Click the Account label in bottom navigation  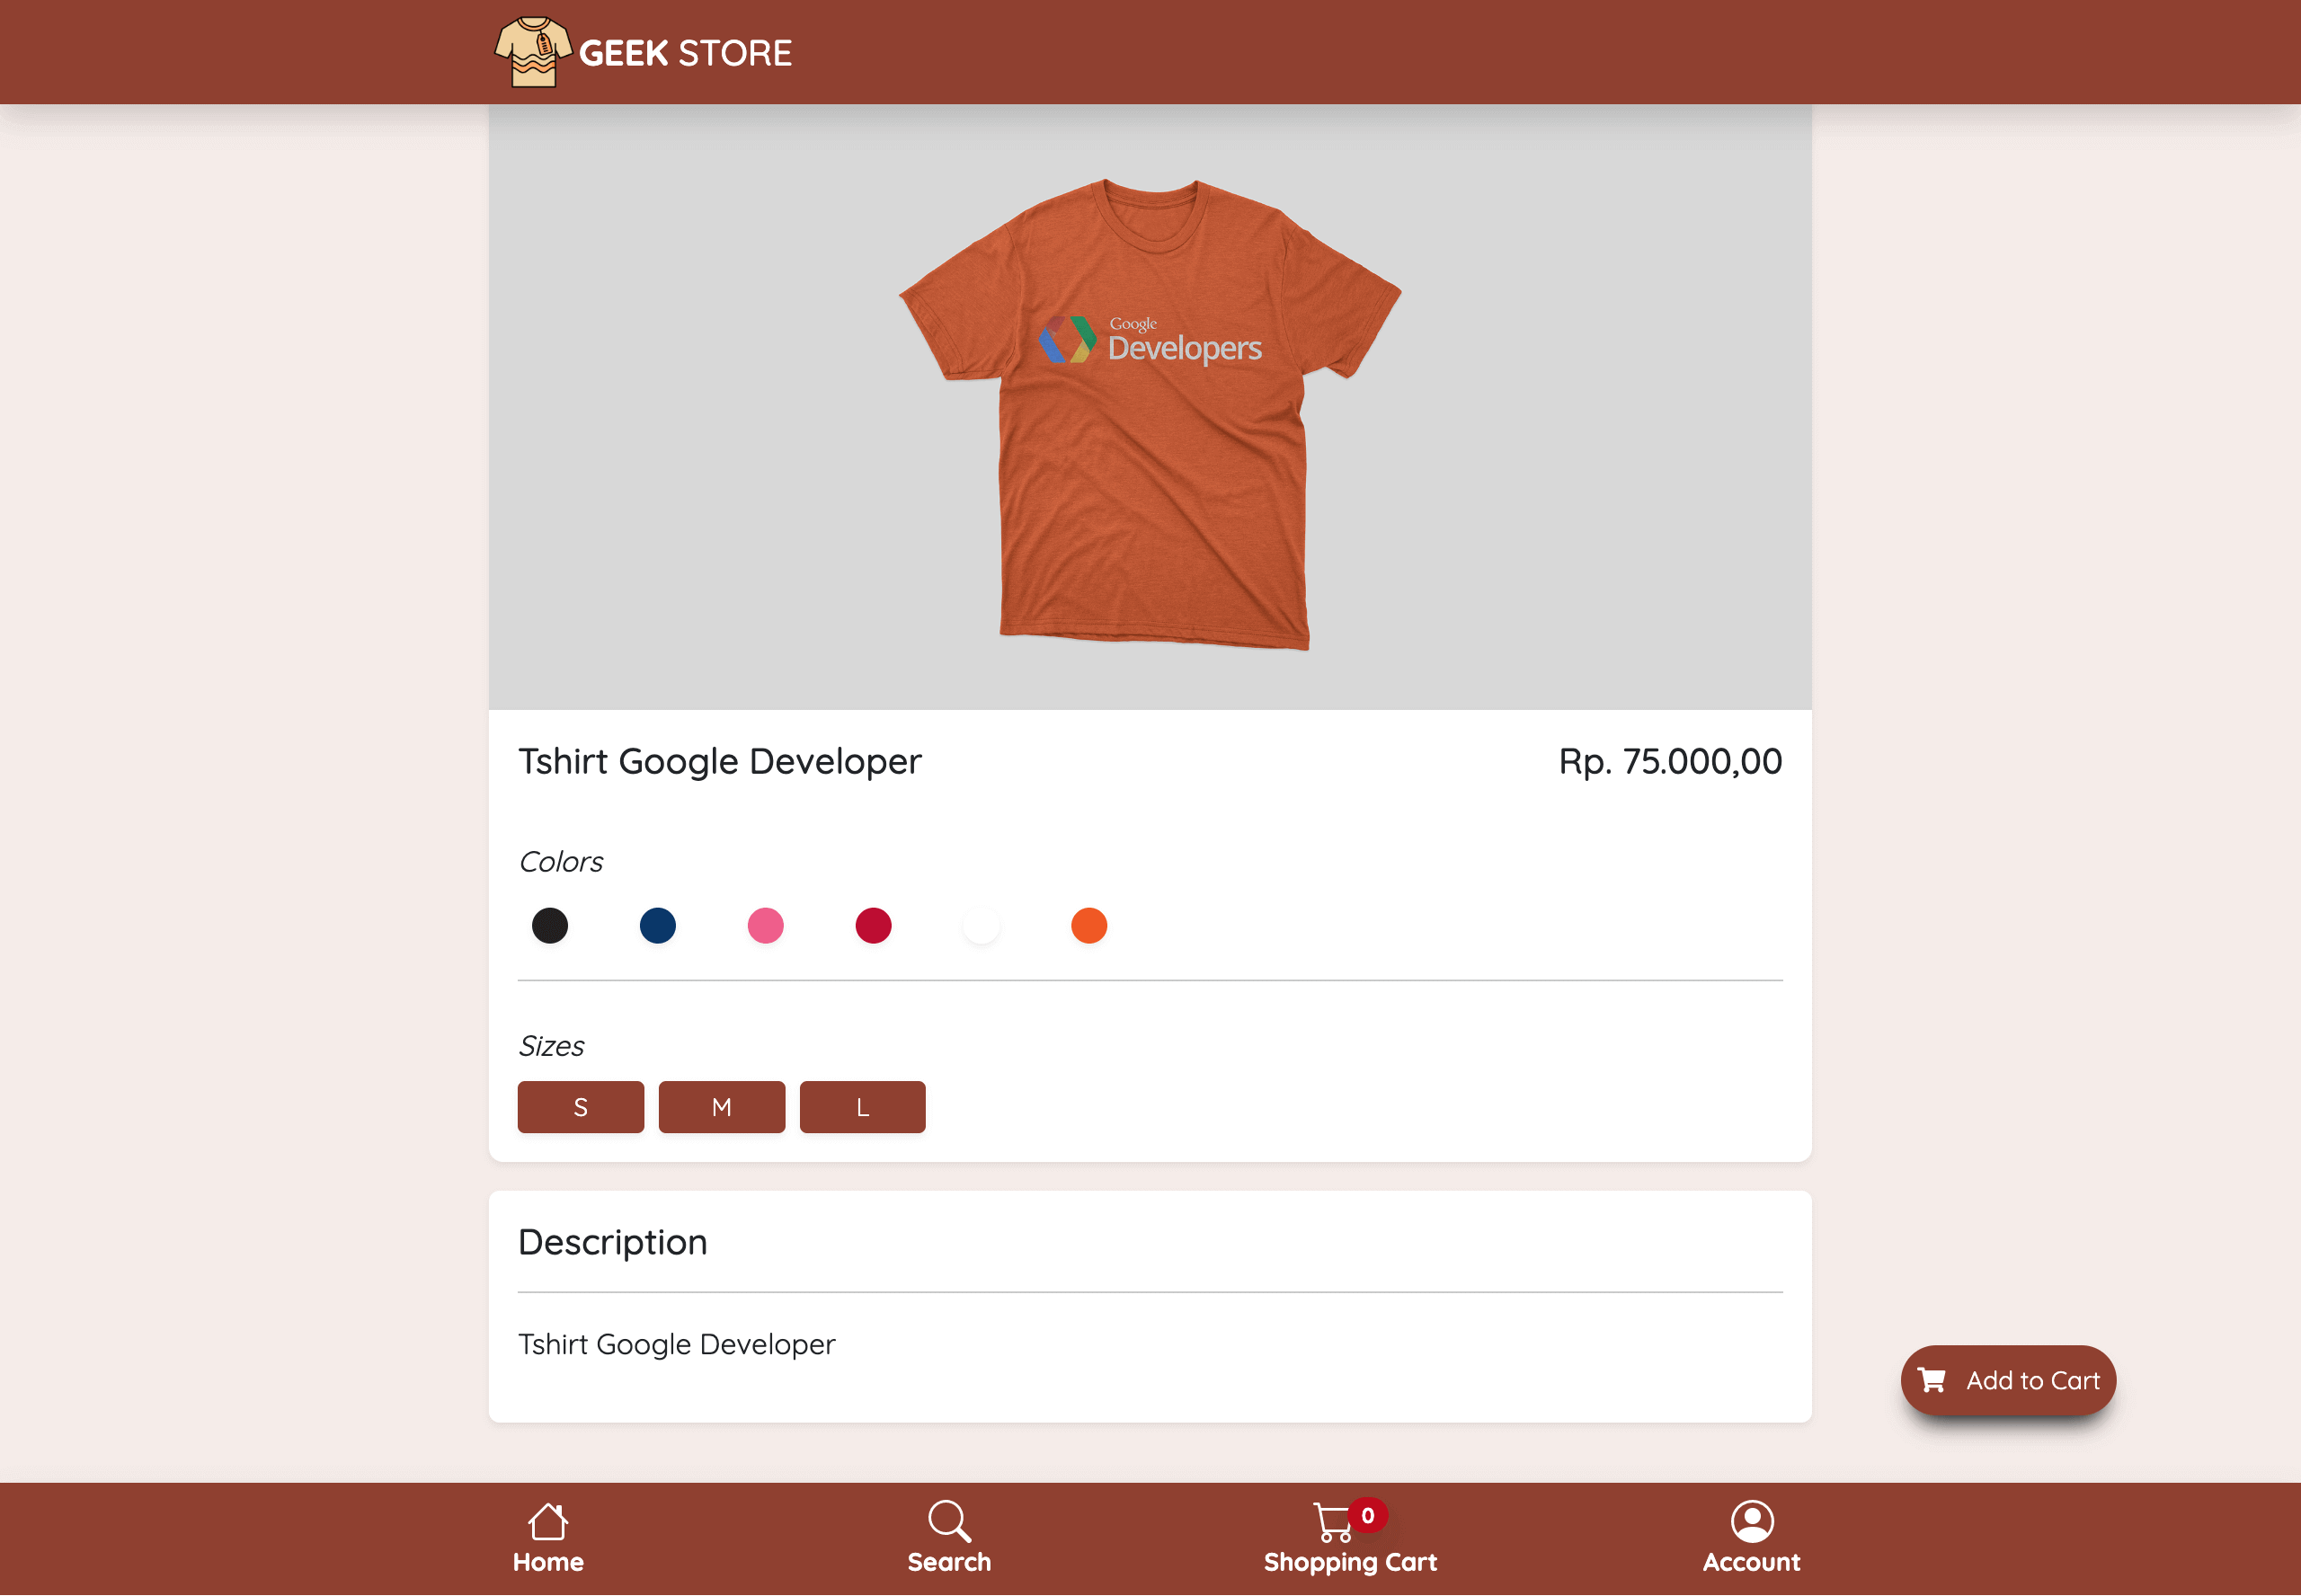pos(1752,1562)
